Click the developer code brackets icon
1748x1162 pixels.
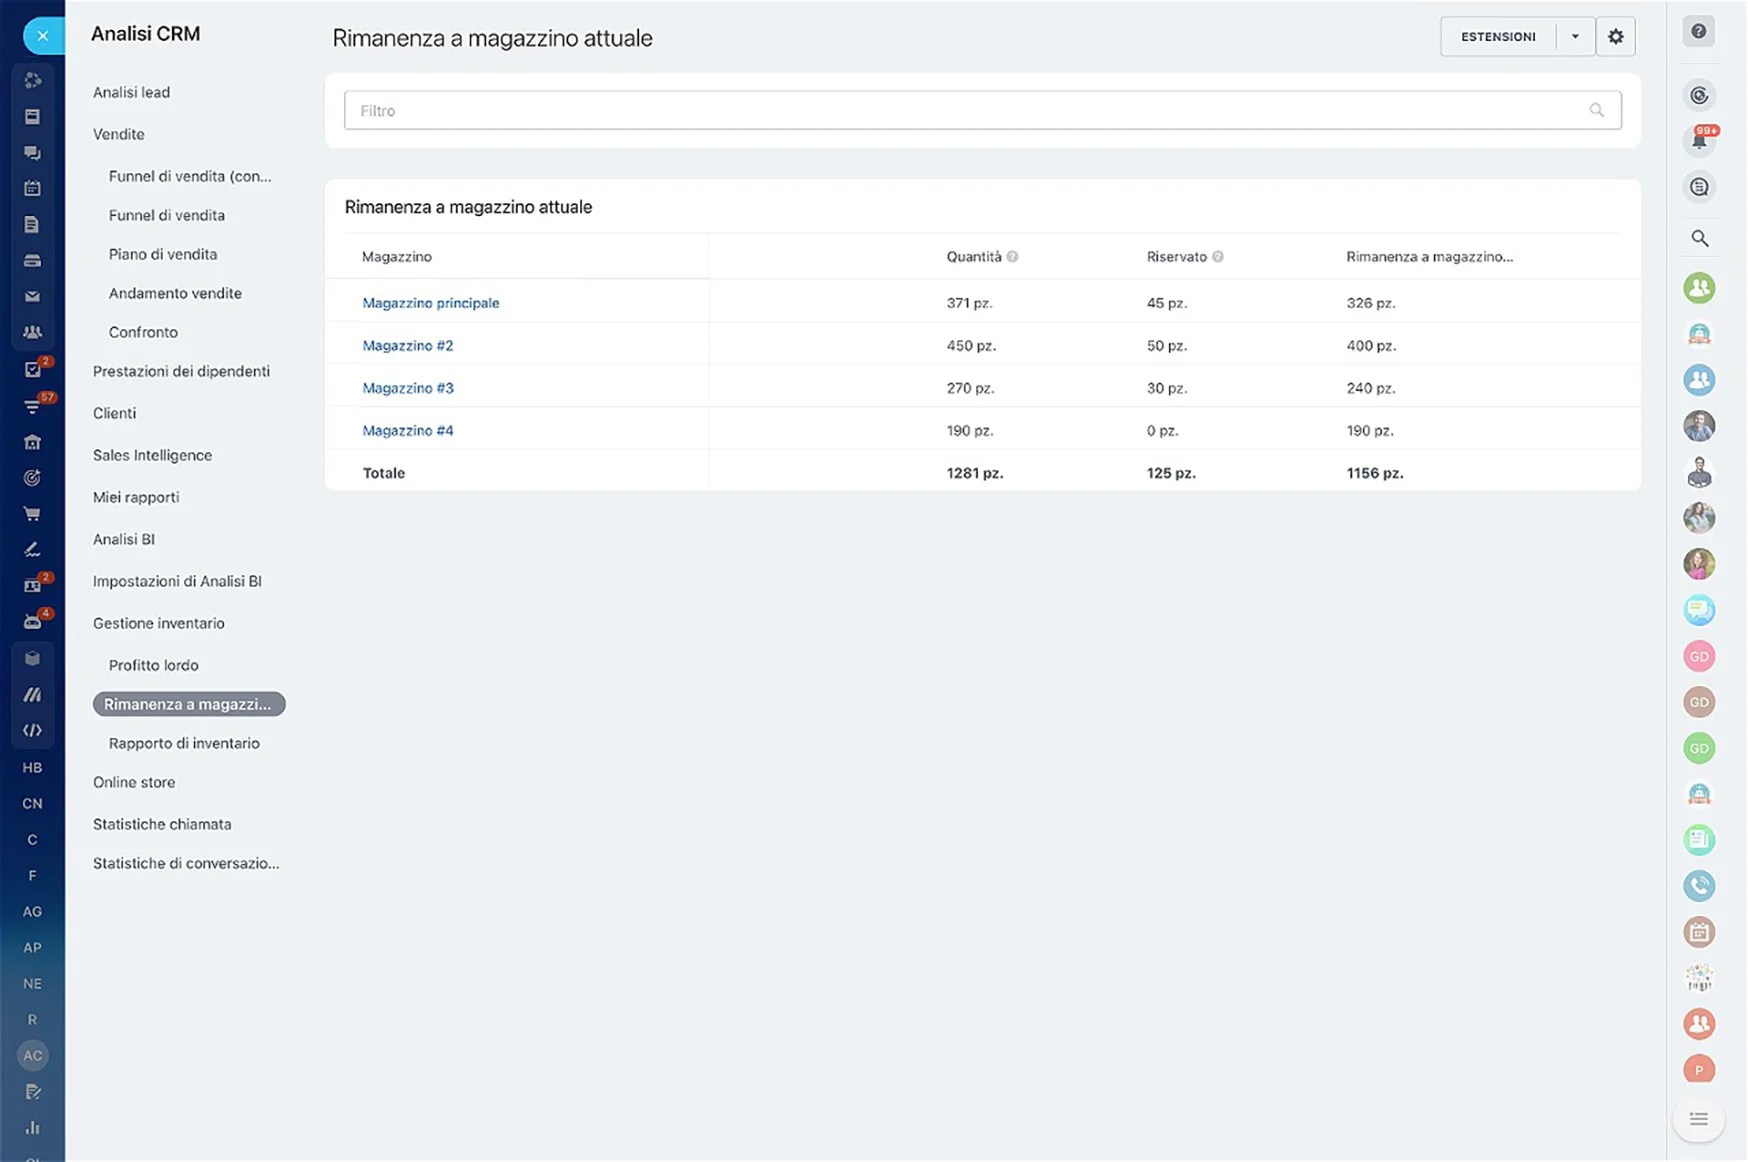[32, 730]
